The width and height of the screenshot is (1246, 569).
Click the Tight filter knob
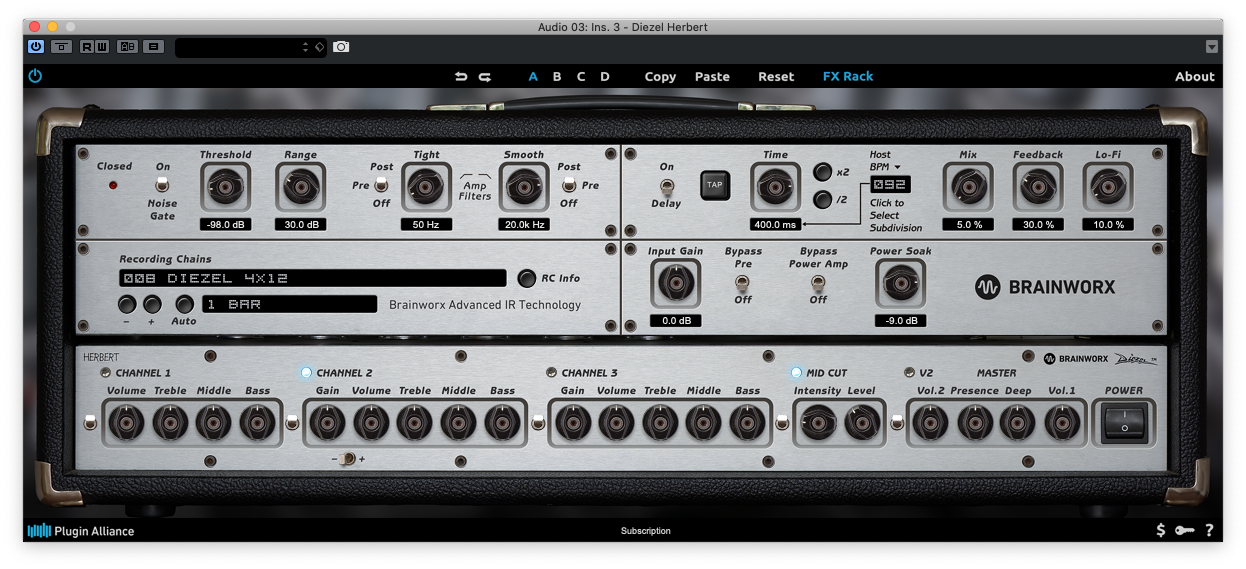point(426,187)
